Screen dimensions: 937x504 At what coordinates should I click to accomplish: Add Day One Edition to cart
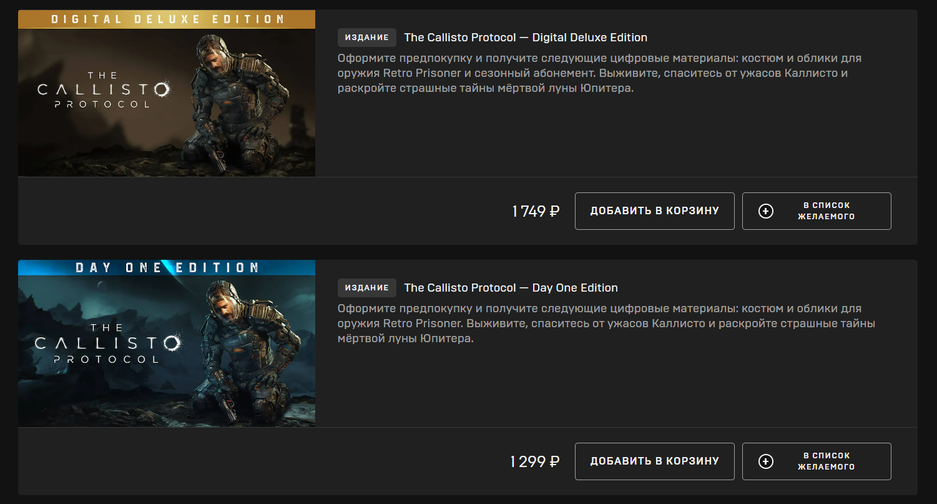pos(654,461)
